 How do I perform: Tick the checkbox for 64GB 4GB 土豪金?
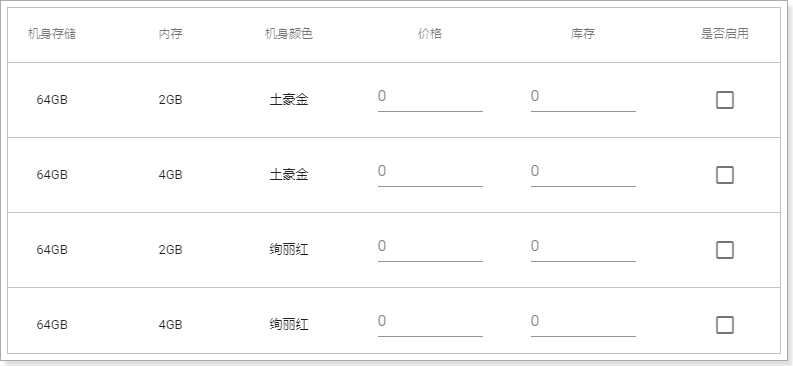coord(725,175)
